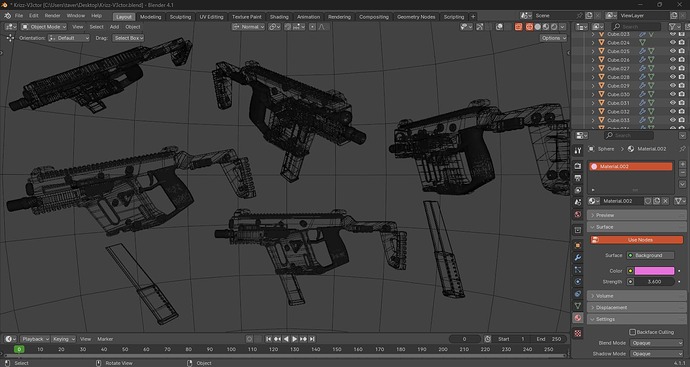
Task: Open the Object Constraints tab icon
Action: coord(578,294)
